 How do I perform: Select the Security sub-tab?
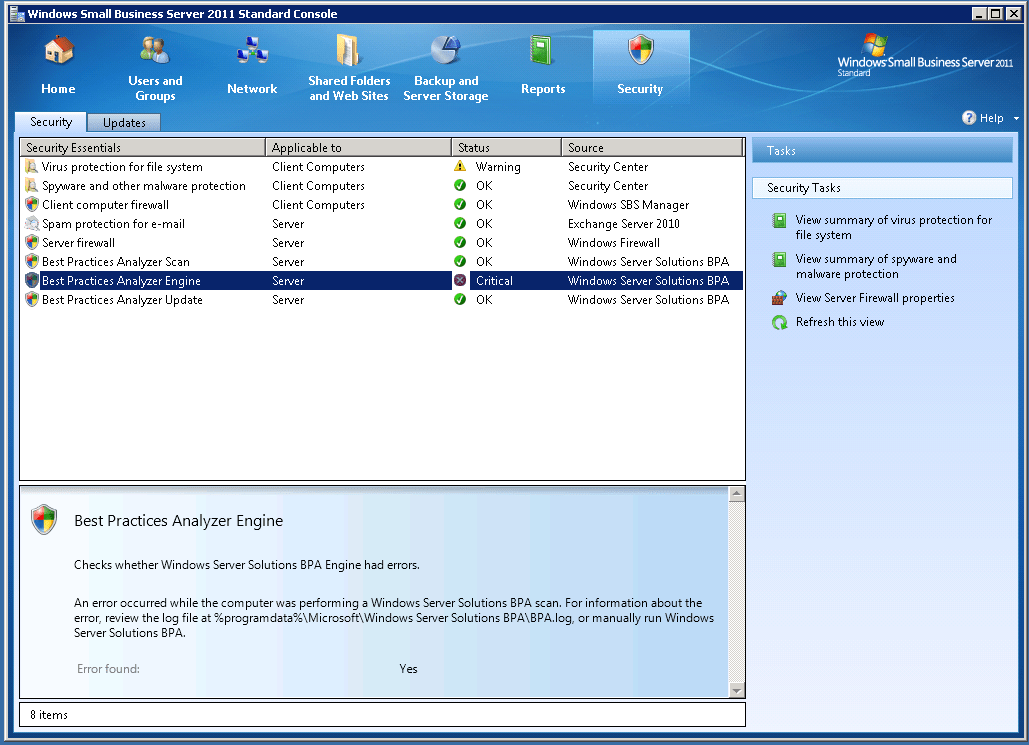click(51, 122)
